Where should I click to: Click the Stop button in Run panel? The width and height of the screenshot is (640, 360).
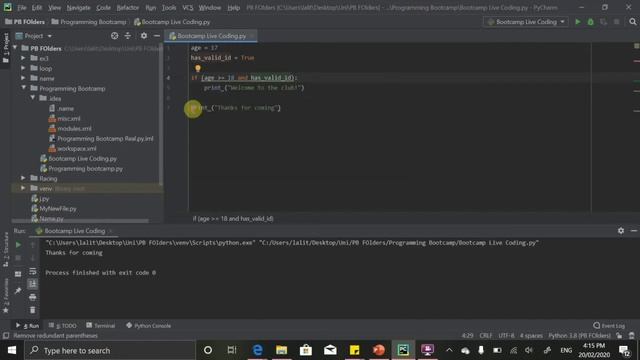[x=18, y=258]
